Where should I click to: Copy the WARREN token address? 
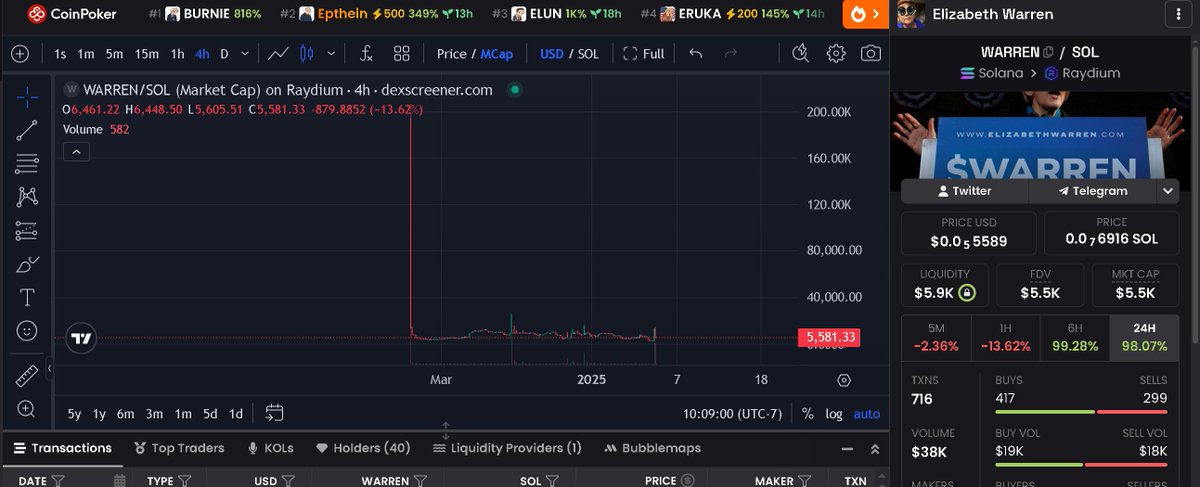1048,52
